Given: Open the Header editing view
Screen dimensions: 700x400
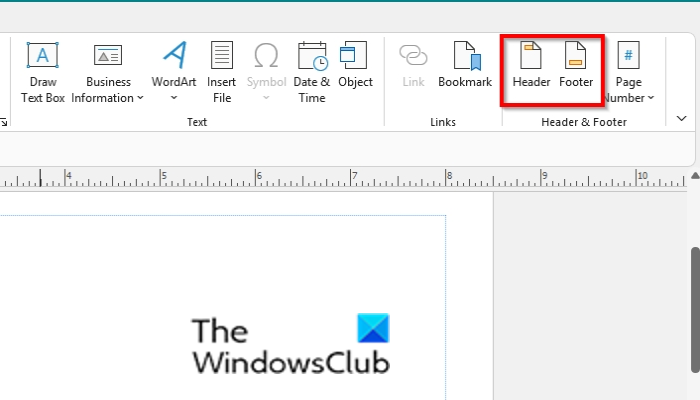Looking at the screenshot, I should pyautogui.click(x=531, y=65).
